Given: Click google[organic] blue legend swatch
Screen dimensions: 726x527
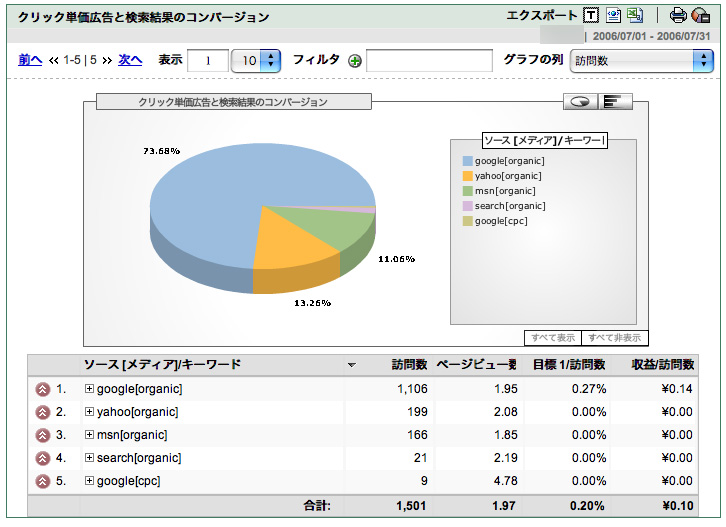Looking at the screenshot, I should (x=467, y=161).
